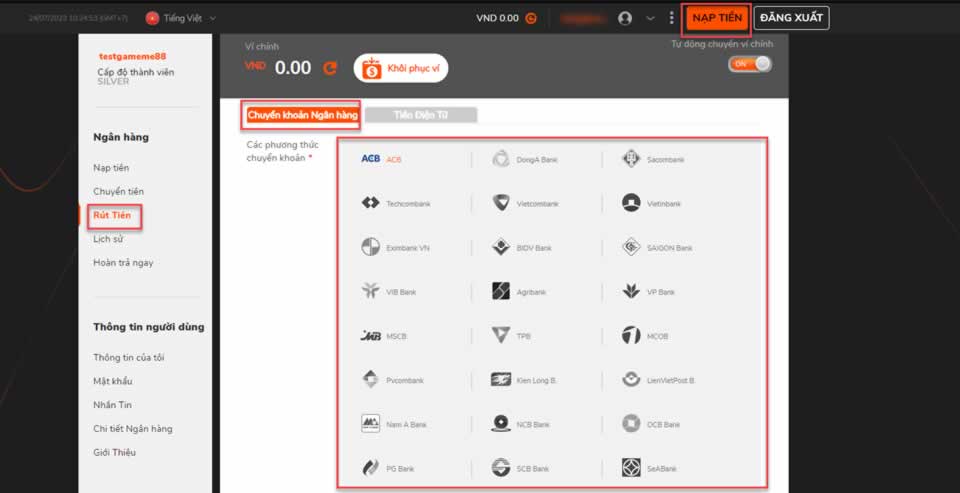Screen dimensions: 960x493
Task: Pick the SeABank icon
Action: (631, 469)
